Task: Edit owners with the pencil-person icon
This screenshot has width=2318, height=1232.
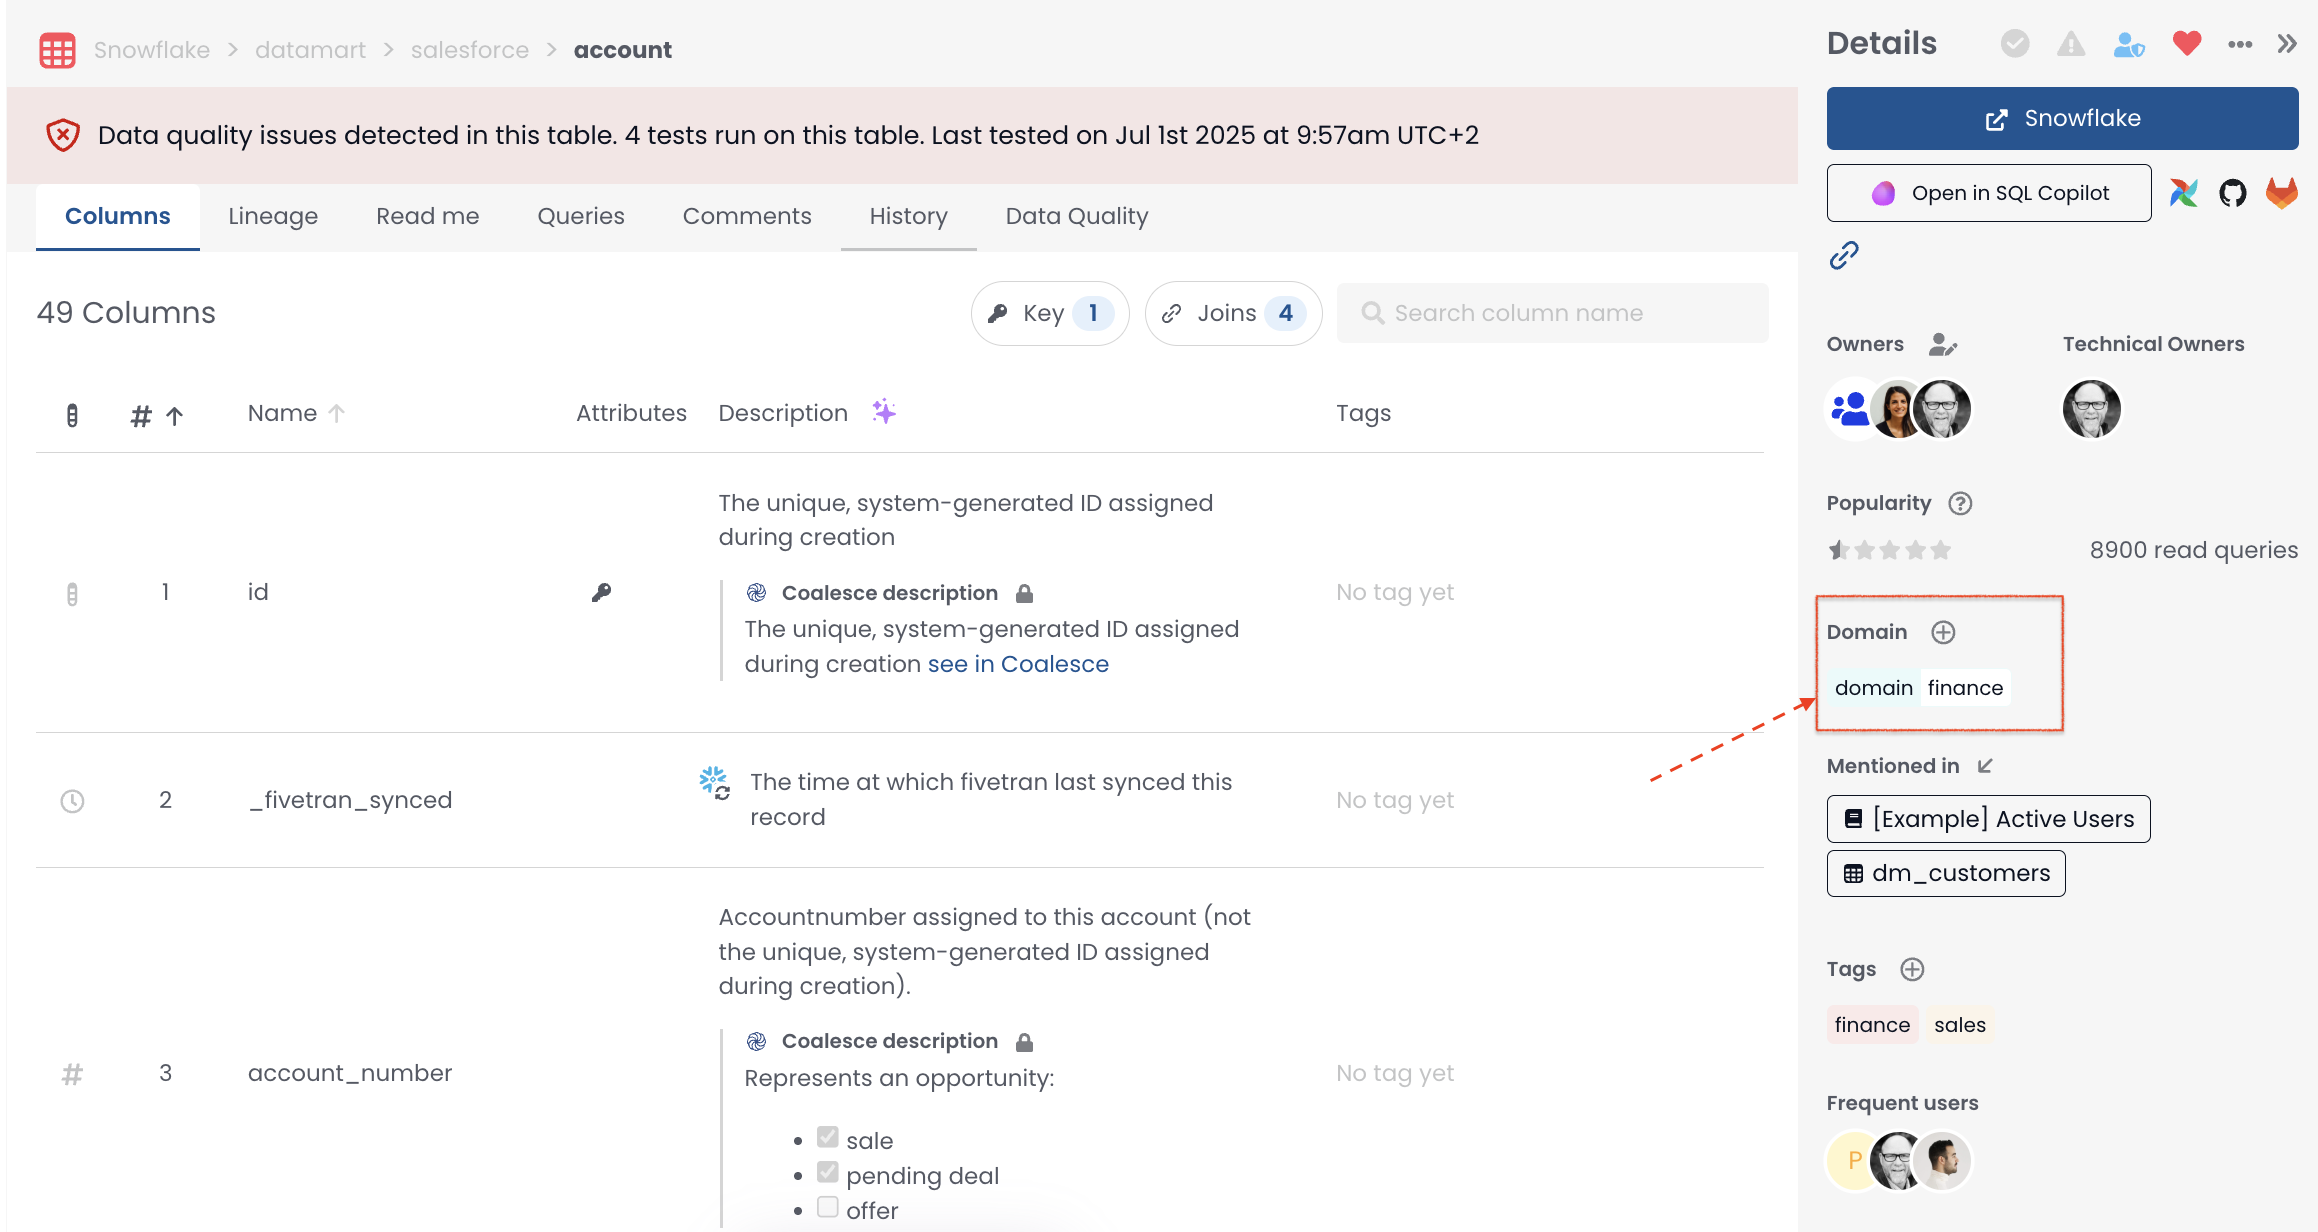Action: pos(1942,345)
